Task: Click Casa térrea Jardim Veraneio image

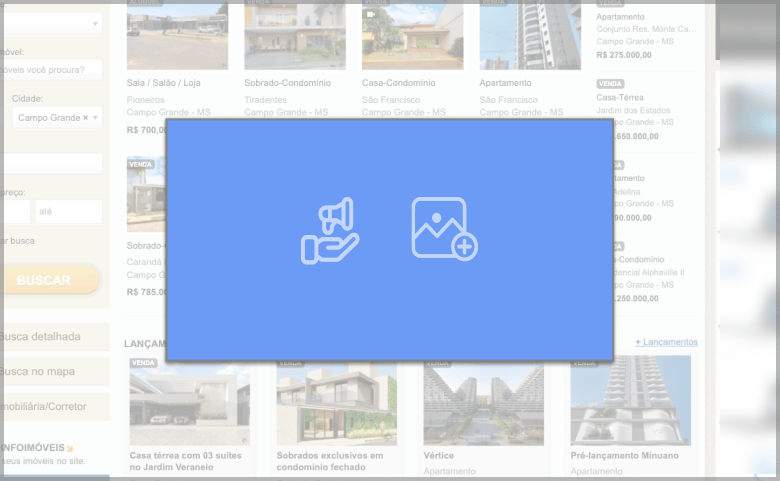Action: click(x=190, y=401)
